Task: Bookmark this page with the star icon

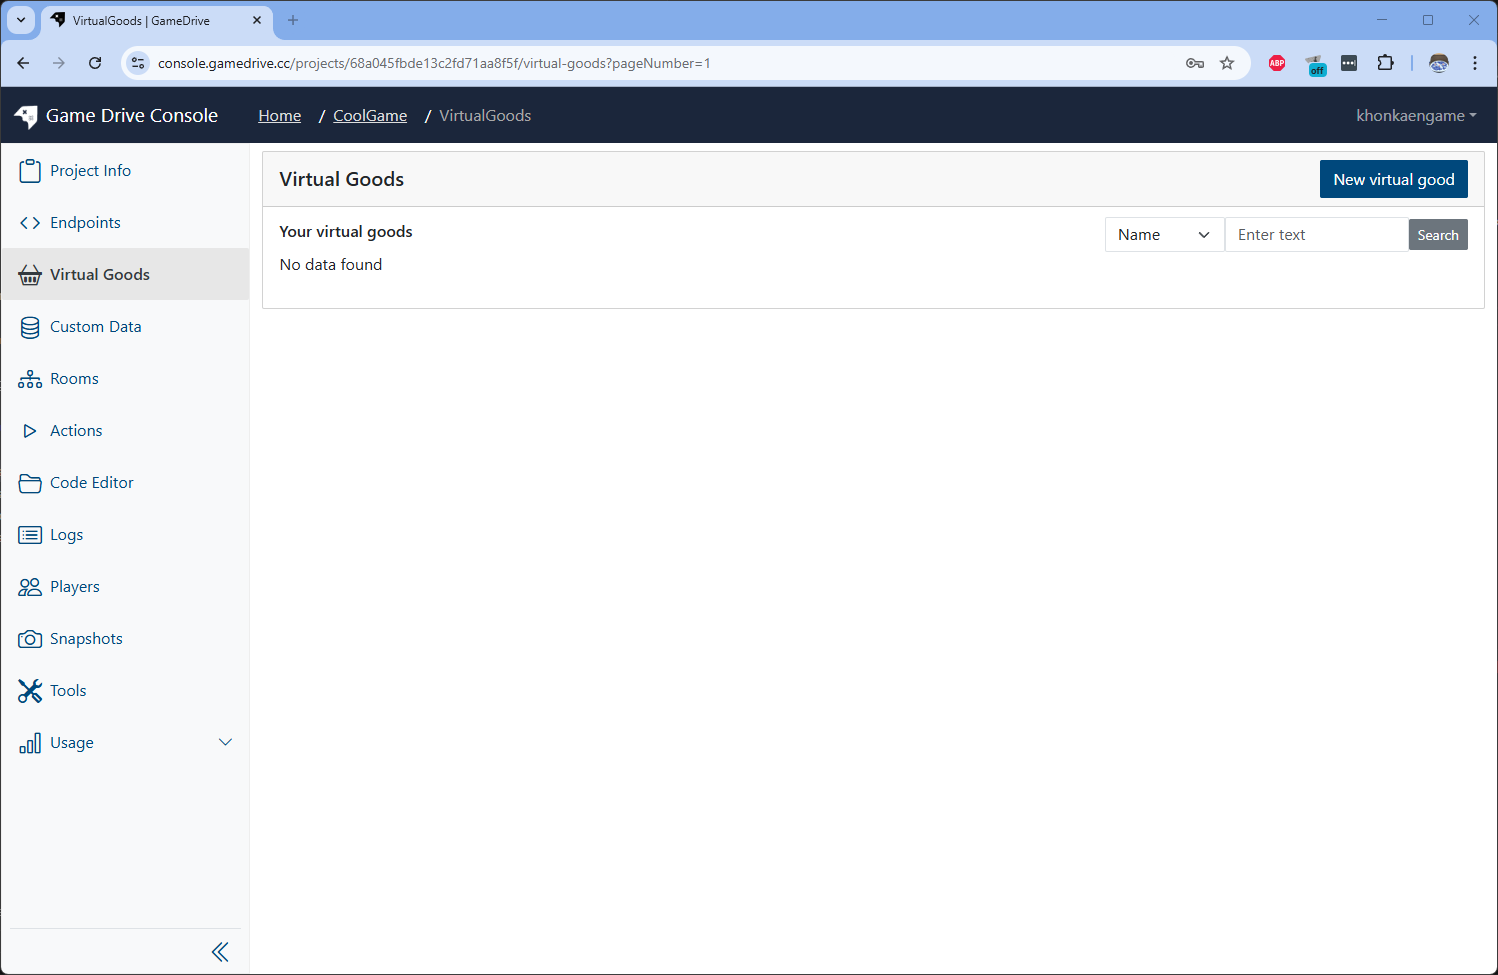Action: pyautogui.click(x=1227, y=63)
